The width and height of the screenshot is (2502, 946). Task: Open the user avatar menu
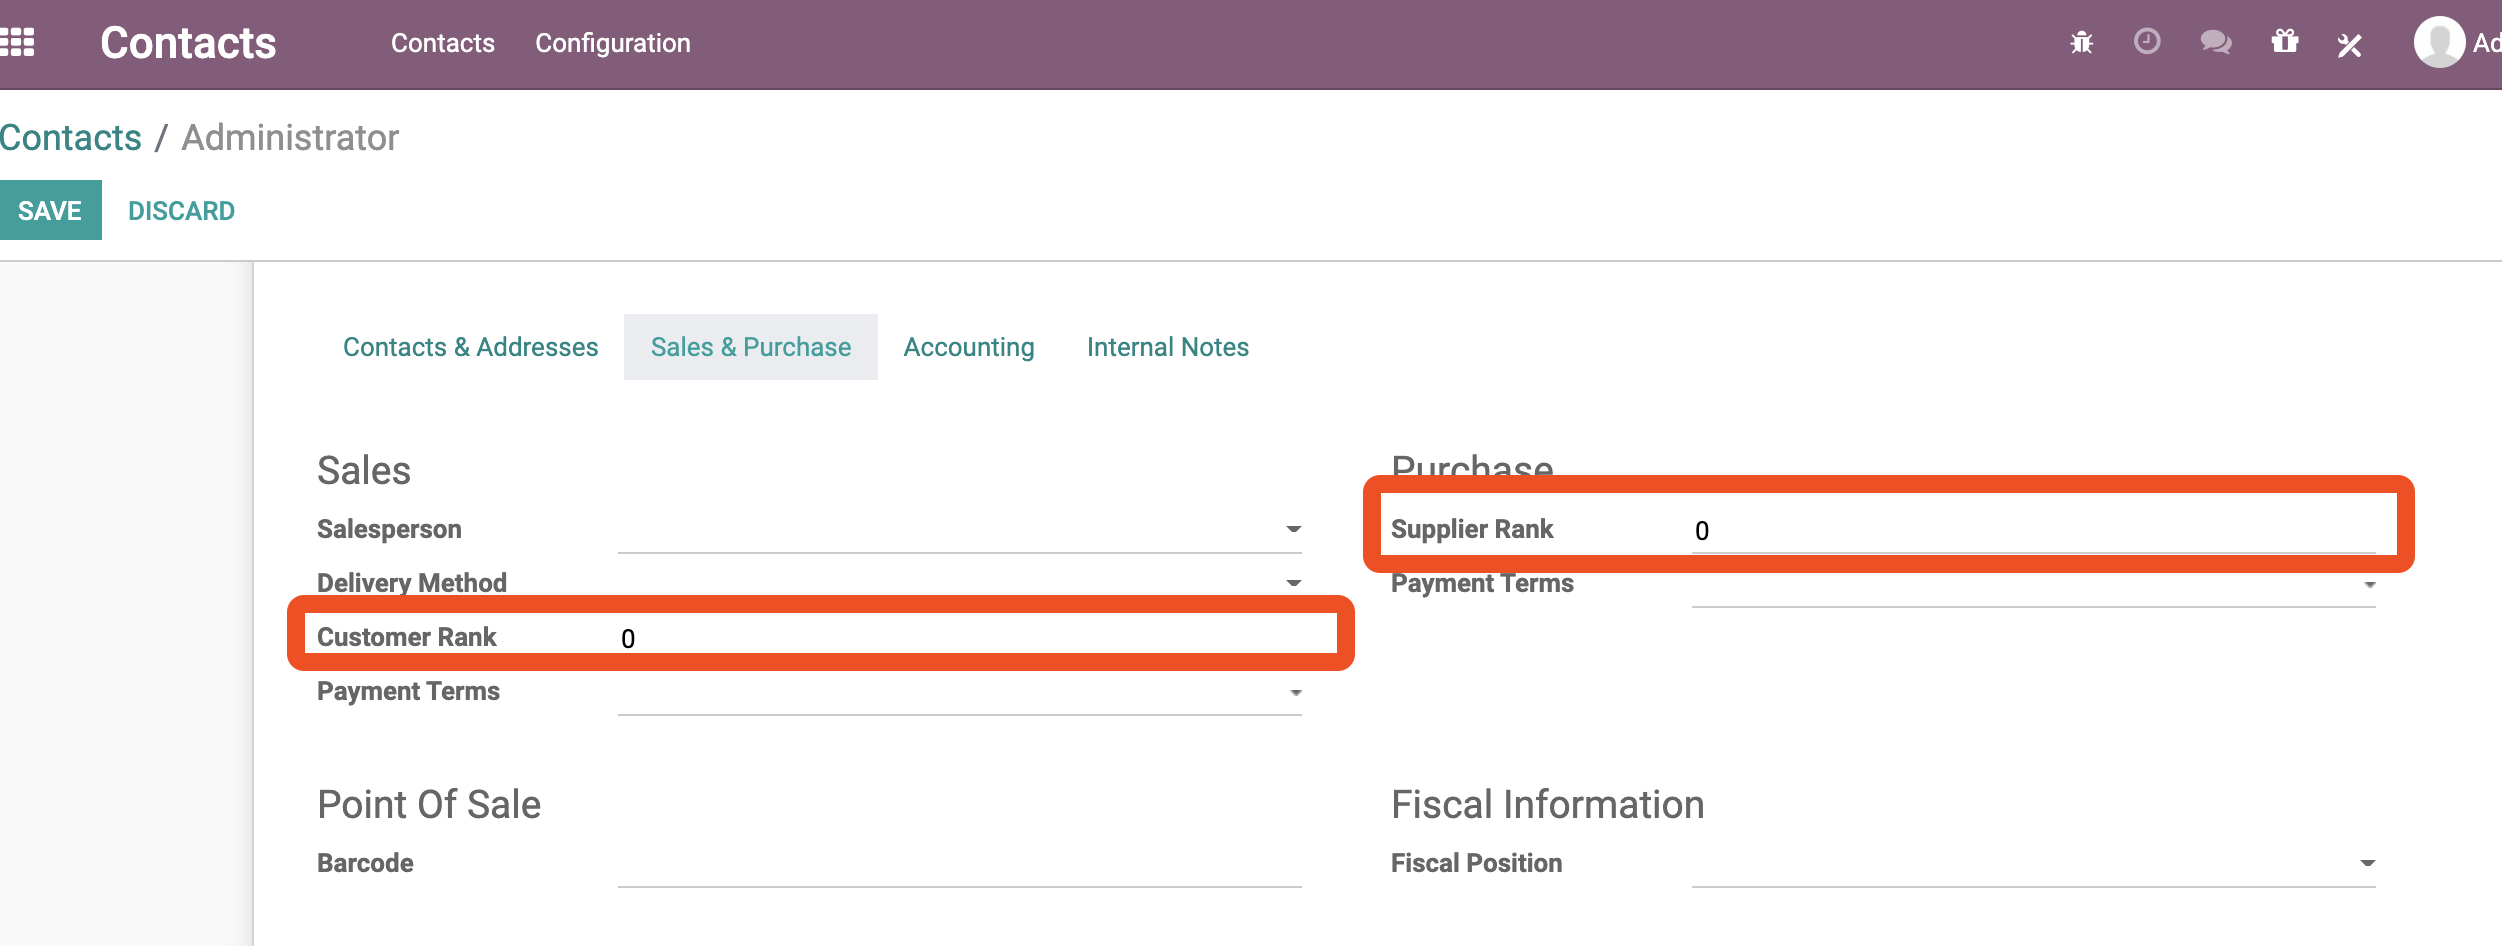pyautogui.click(x=2440, y=43)
